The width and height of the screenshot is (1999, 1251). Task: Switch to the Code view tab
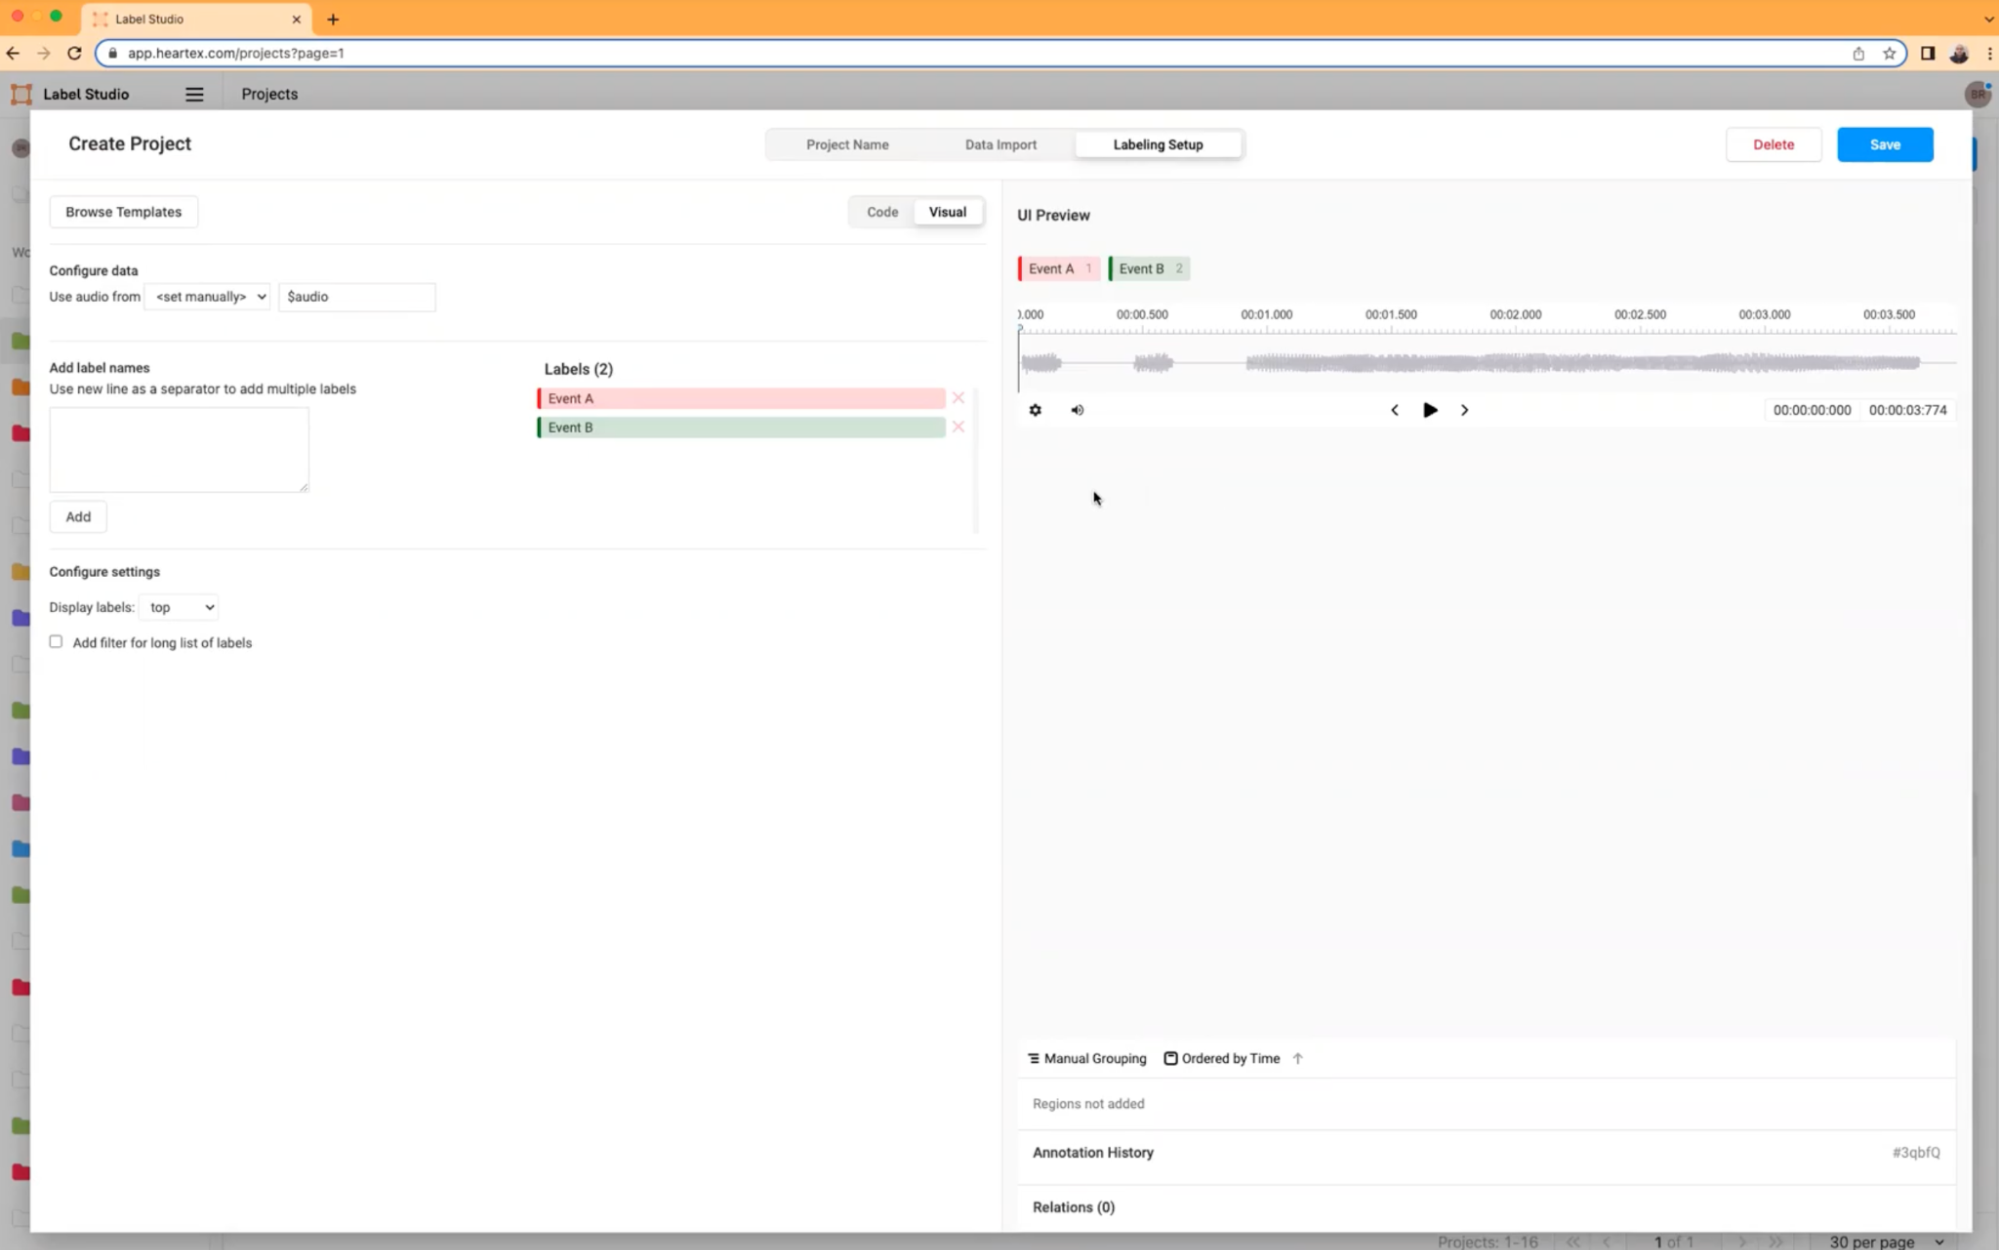pos(882,212)
